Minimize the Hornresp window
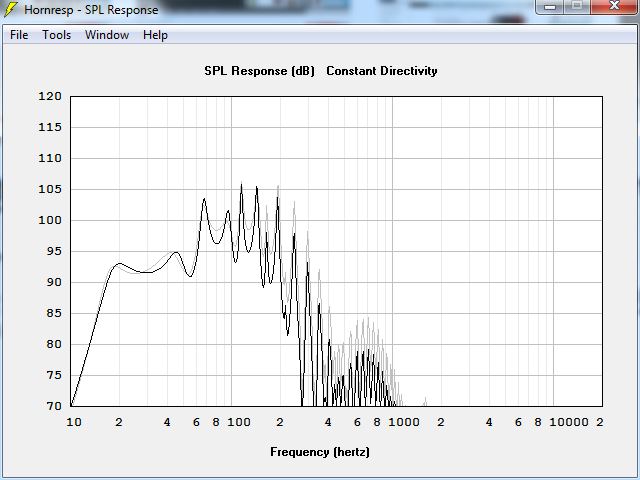This screenshot has width=640, height=480. 550,6
